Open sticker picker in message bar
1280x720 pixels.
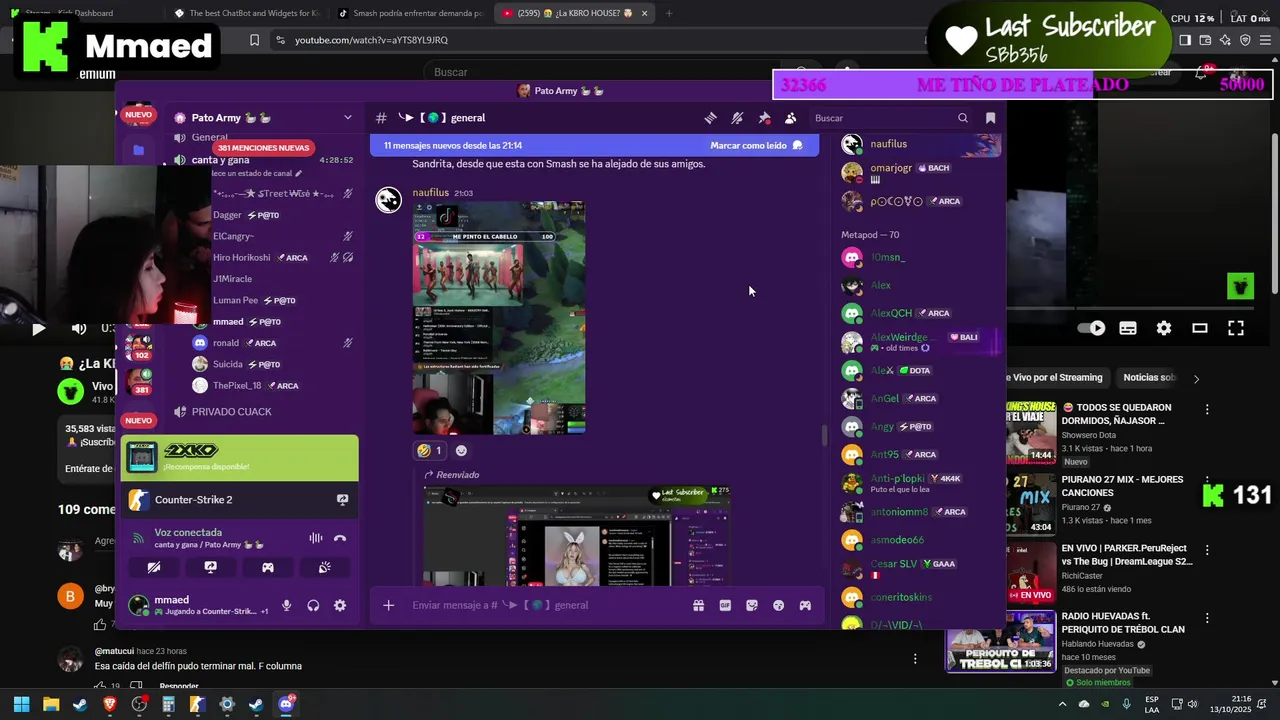point(752,605)
